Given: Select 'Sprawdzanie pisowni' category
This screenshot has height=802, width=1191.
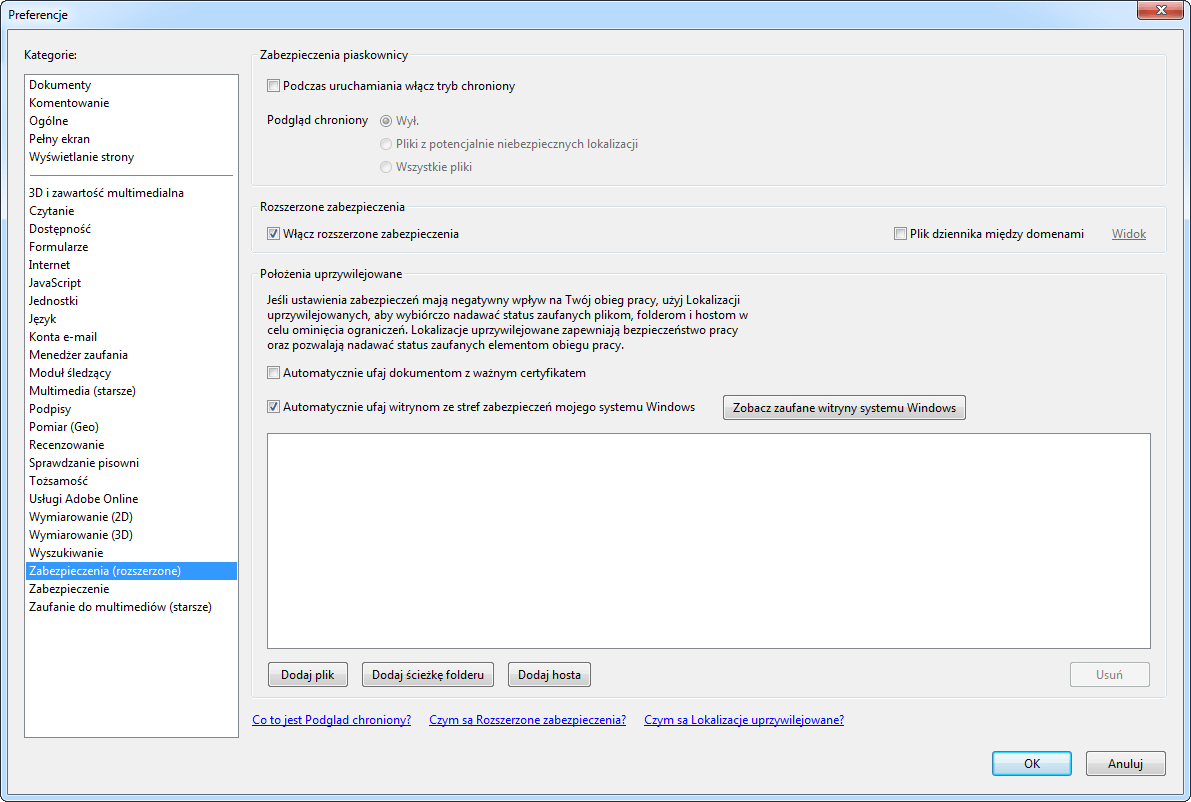Looking at the screenshot, I should [x=131, y=463].
